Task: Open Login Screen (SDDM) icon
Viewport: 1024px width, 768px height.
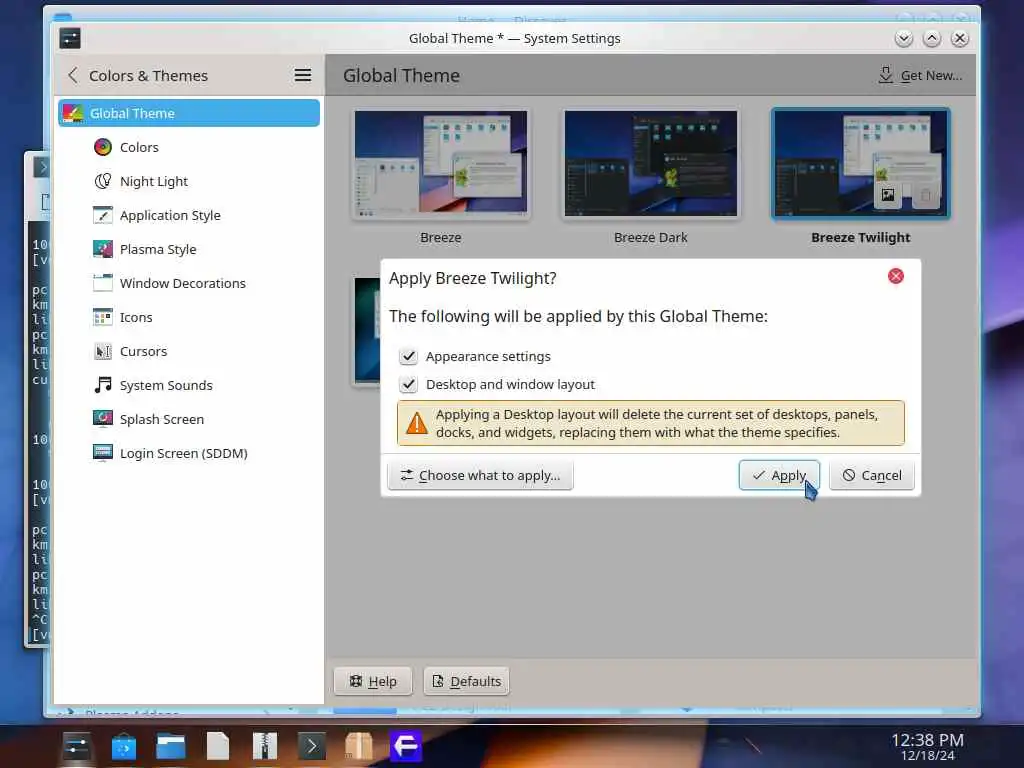Action: pos(103,453)
